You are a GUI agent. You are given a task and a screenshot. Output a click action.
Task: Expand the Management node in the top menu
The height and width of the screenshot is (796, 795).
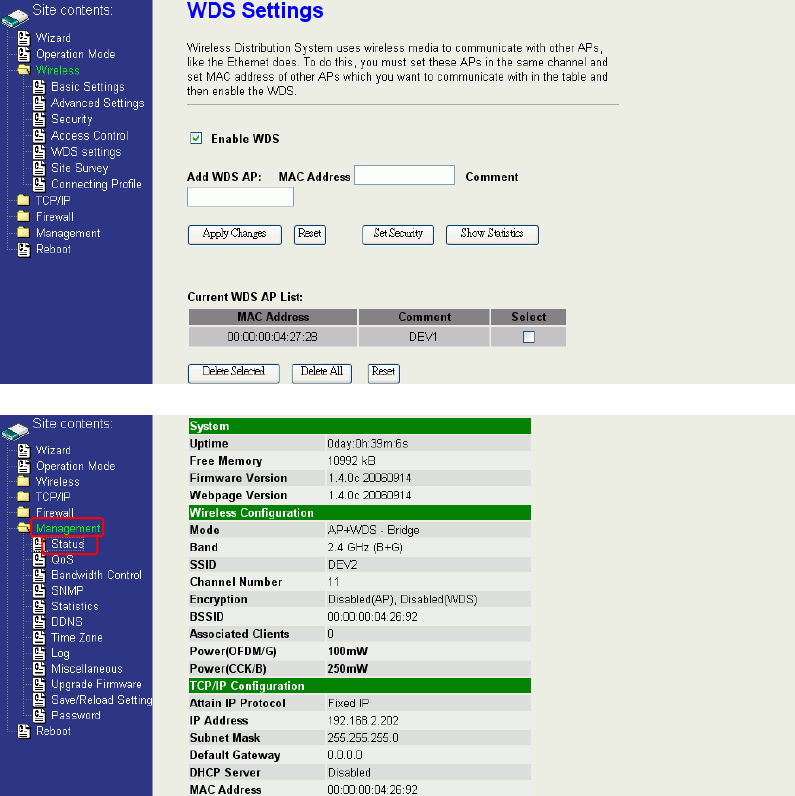(68, 233)
